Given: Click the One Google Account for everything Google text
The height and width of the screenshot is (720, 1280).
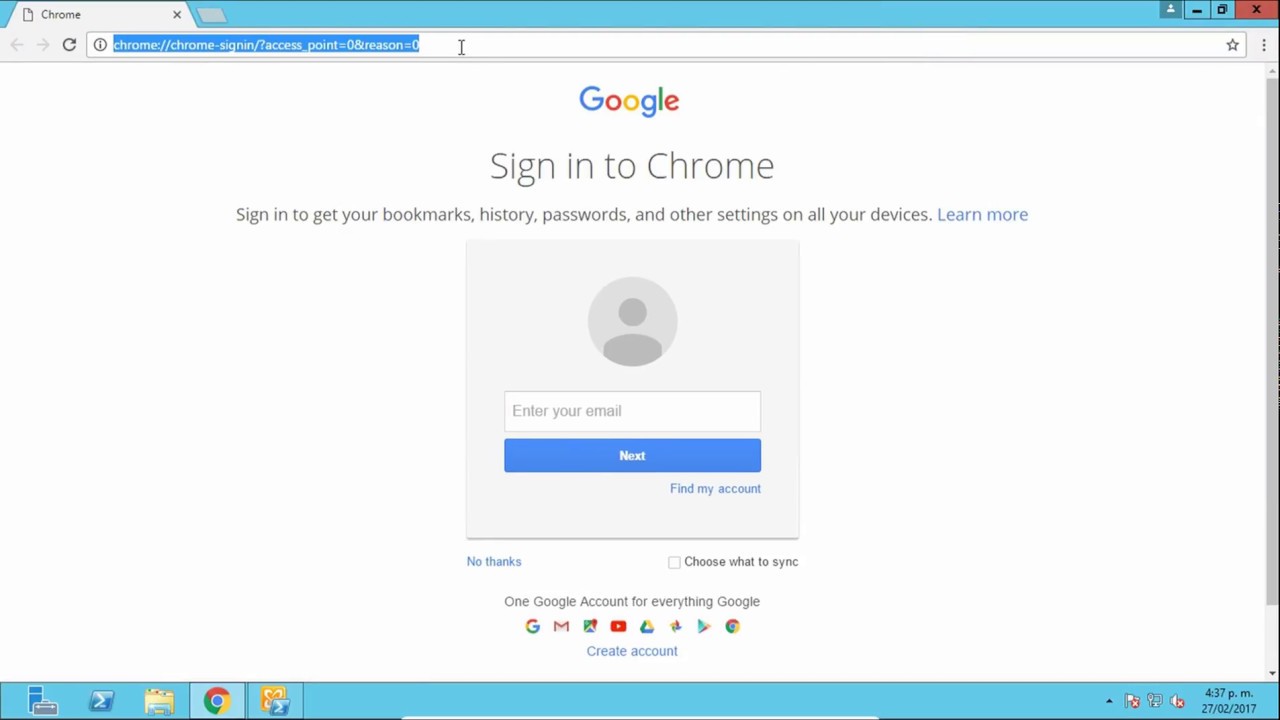Looking at the screenshot, I should tap(632, 601).
